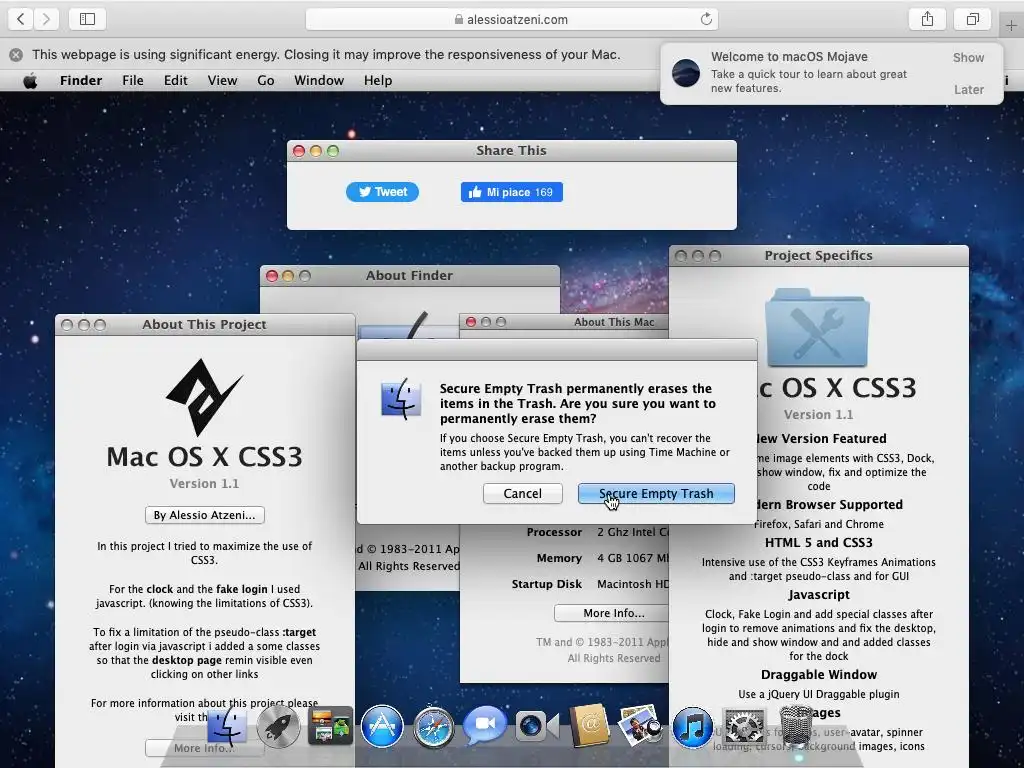The image size is (1024, 768).
Task: Select the Project Specifics title bar
Action: coord(818,255)
